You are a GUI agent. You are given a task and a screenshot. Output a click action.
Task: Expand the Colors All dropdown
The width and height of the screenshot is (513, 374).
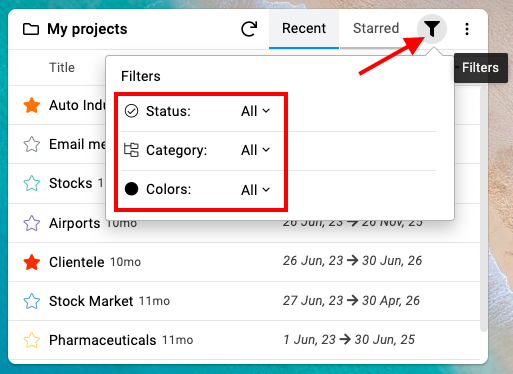coord(255,190)
